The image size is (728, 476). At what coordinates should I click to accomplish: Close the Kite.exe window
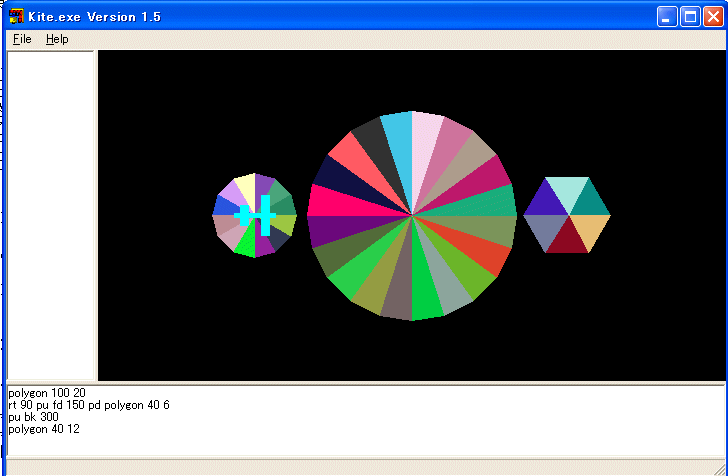pyautogui.click(x=714, y=17)
